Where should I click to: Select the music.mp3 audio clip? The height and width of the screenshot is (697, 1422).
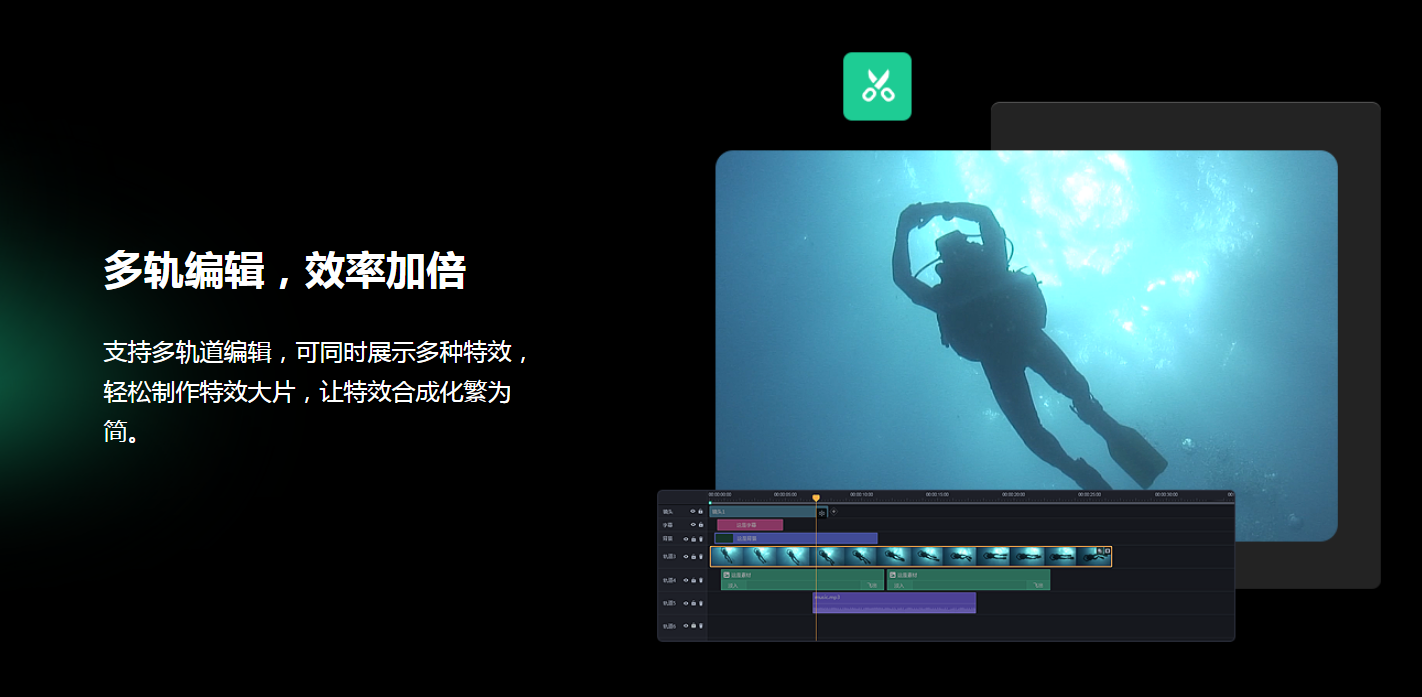(894, 600)
